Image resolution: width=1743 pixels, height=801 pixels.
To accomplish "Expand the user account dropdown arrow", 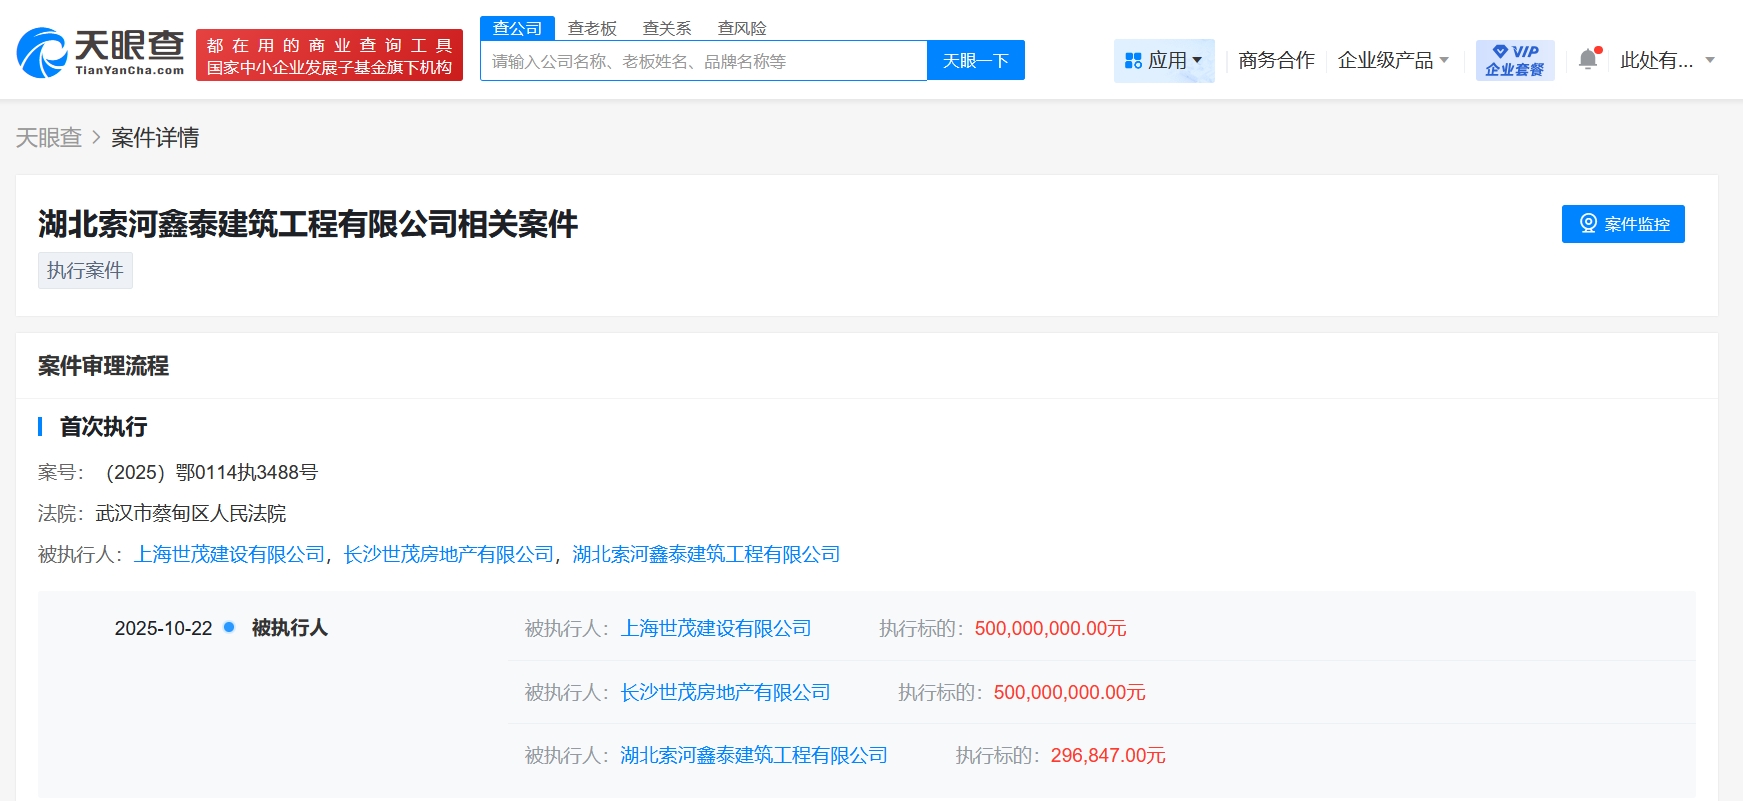I will [x=1710, y=61].
